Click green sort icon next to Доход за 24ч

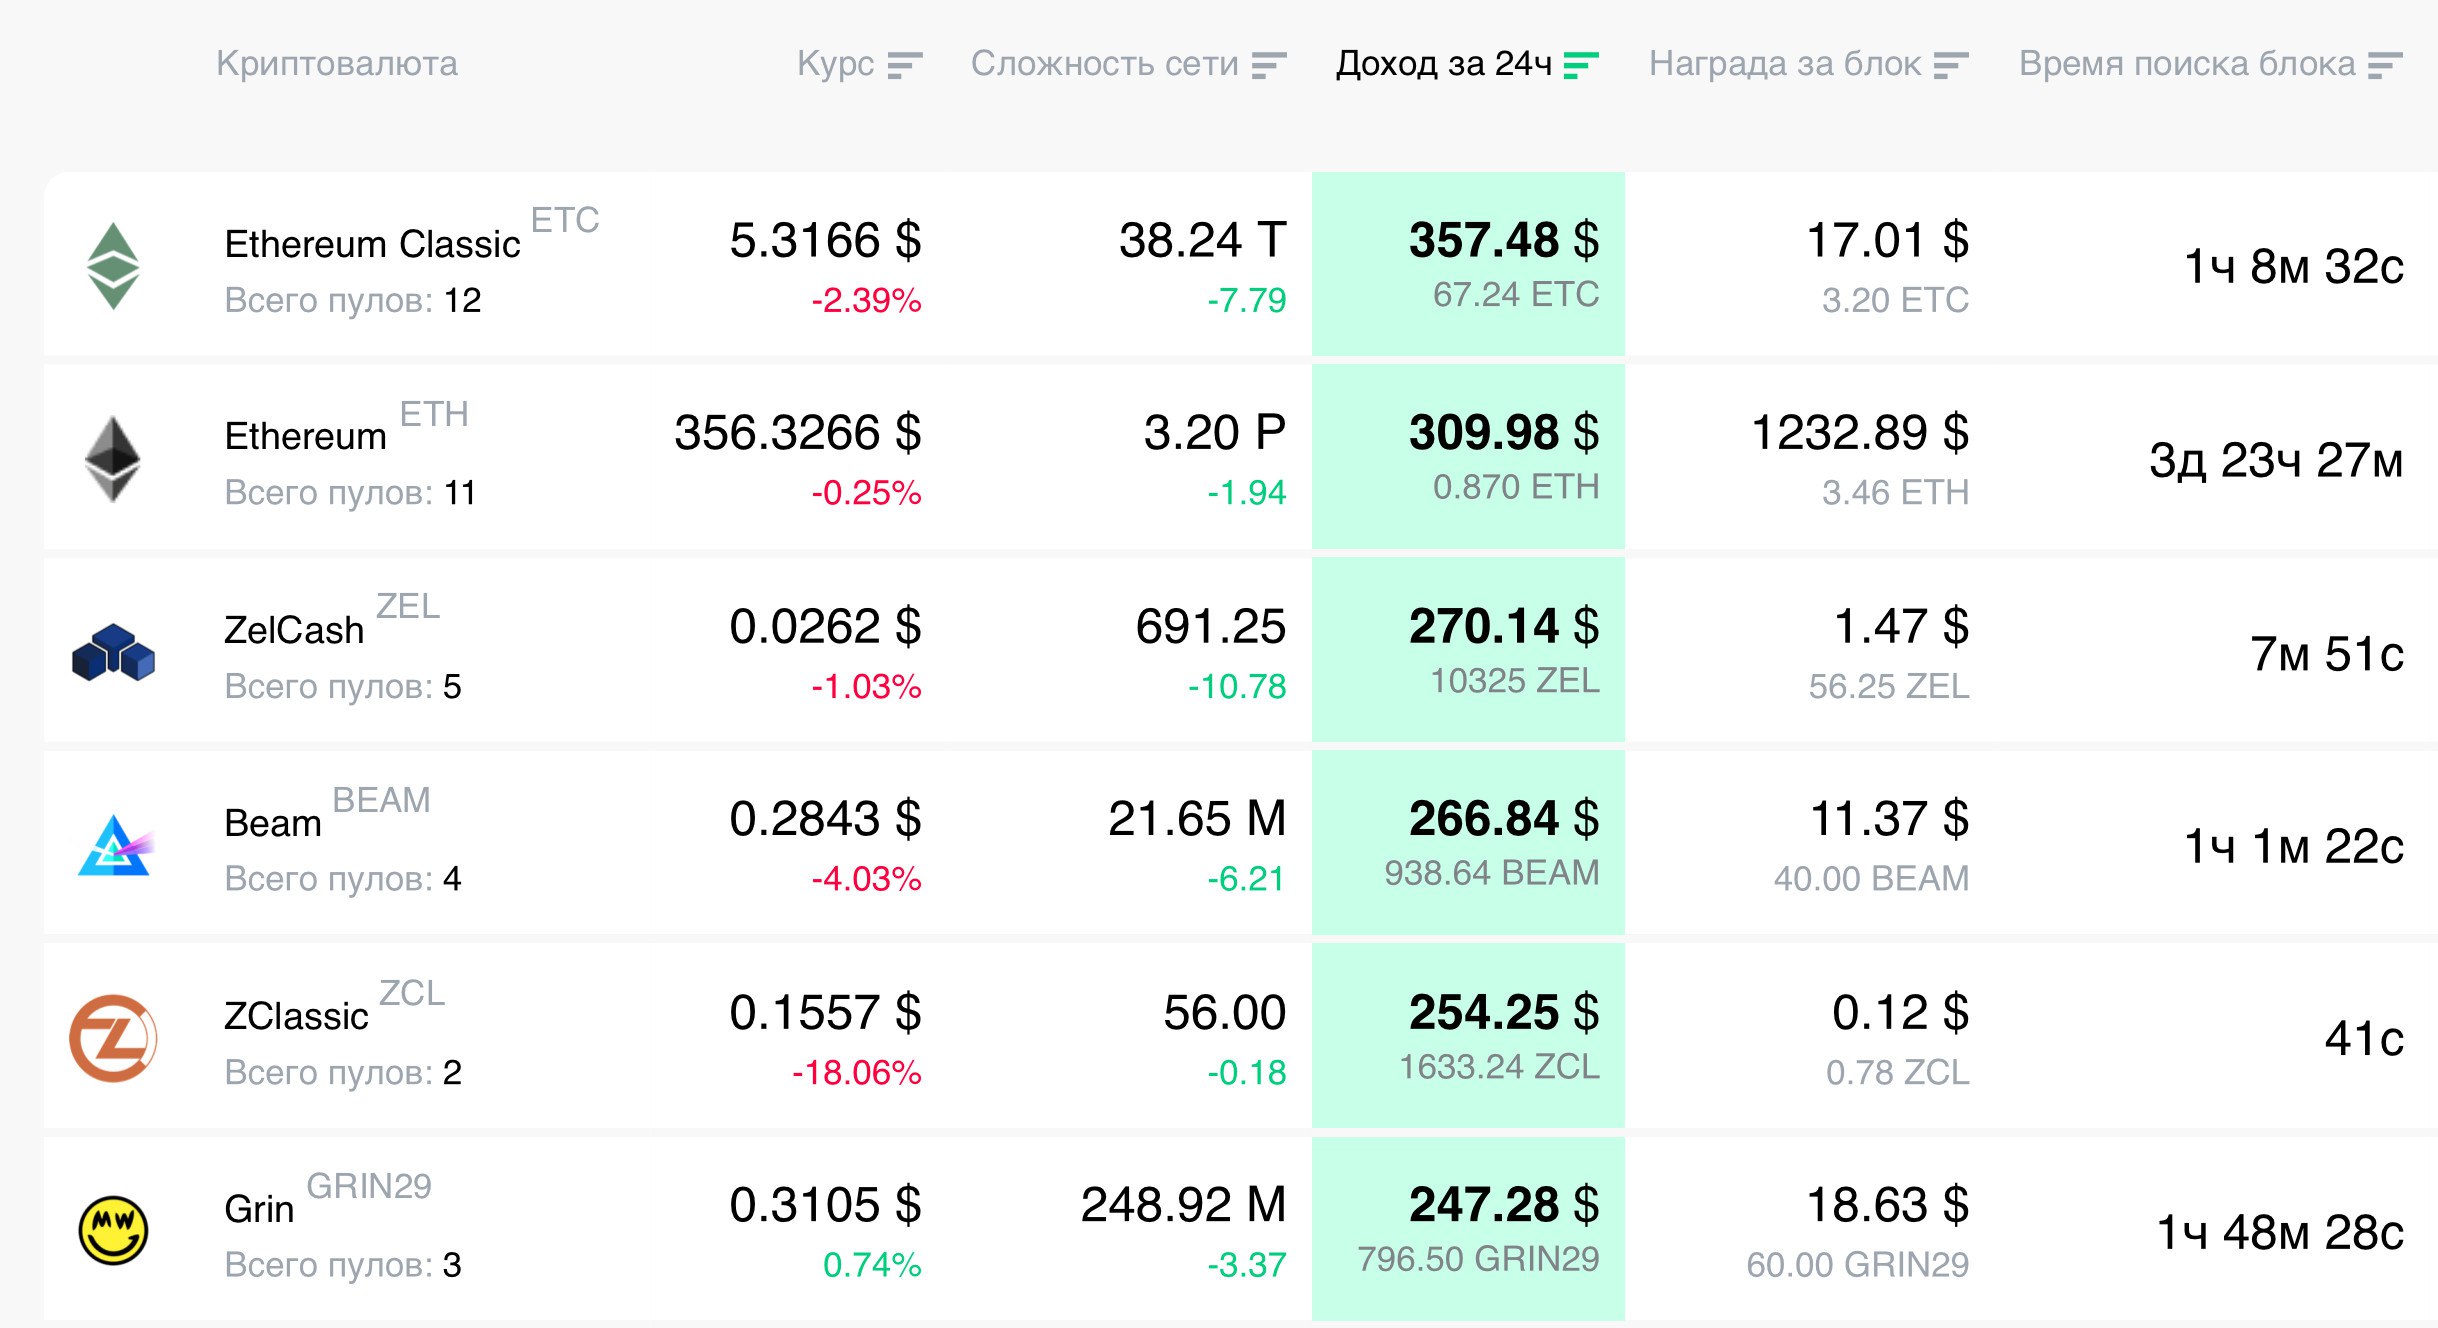click(1581, 65)
